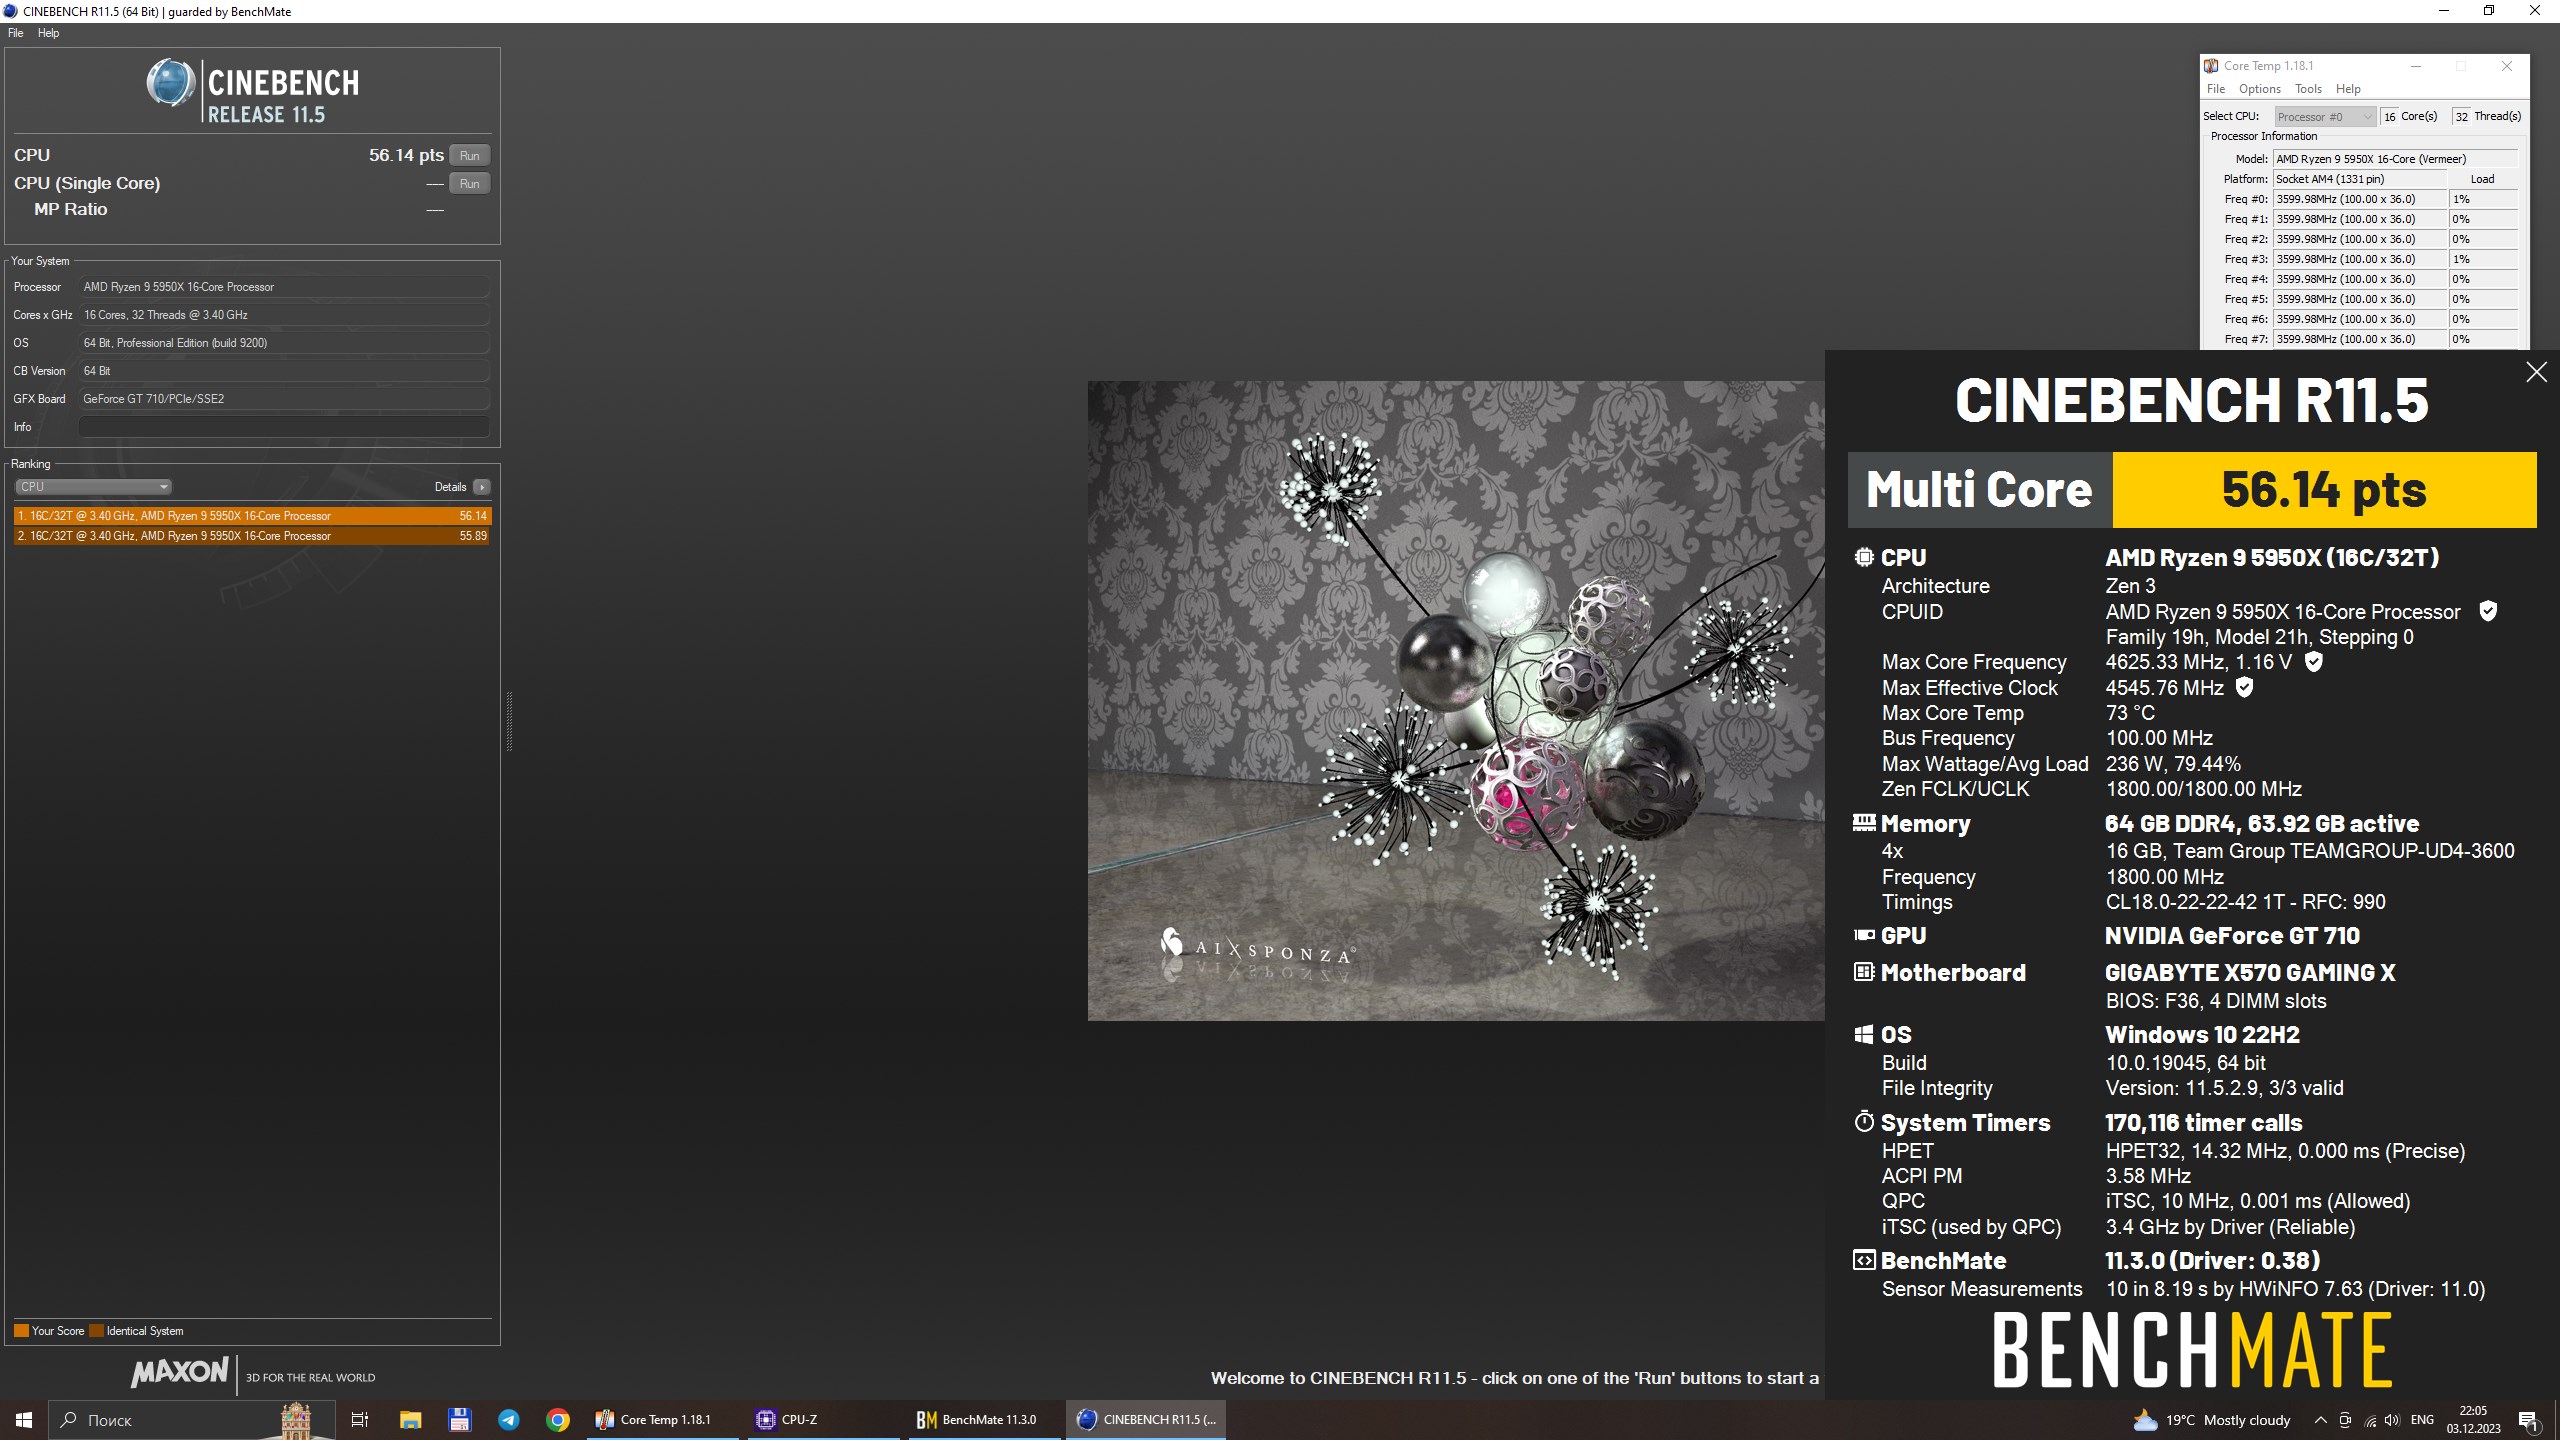Screen dimensions: 2560x1440
Task: Switch to CINEBENCH R11.5 taskbar button
Action: pos(1146,1420)
